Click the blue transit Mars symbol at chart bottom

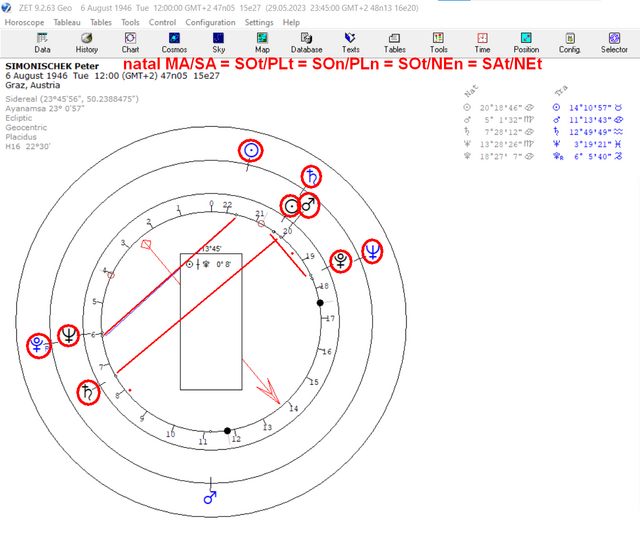tap(210, 497)
